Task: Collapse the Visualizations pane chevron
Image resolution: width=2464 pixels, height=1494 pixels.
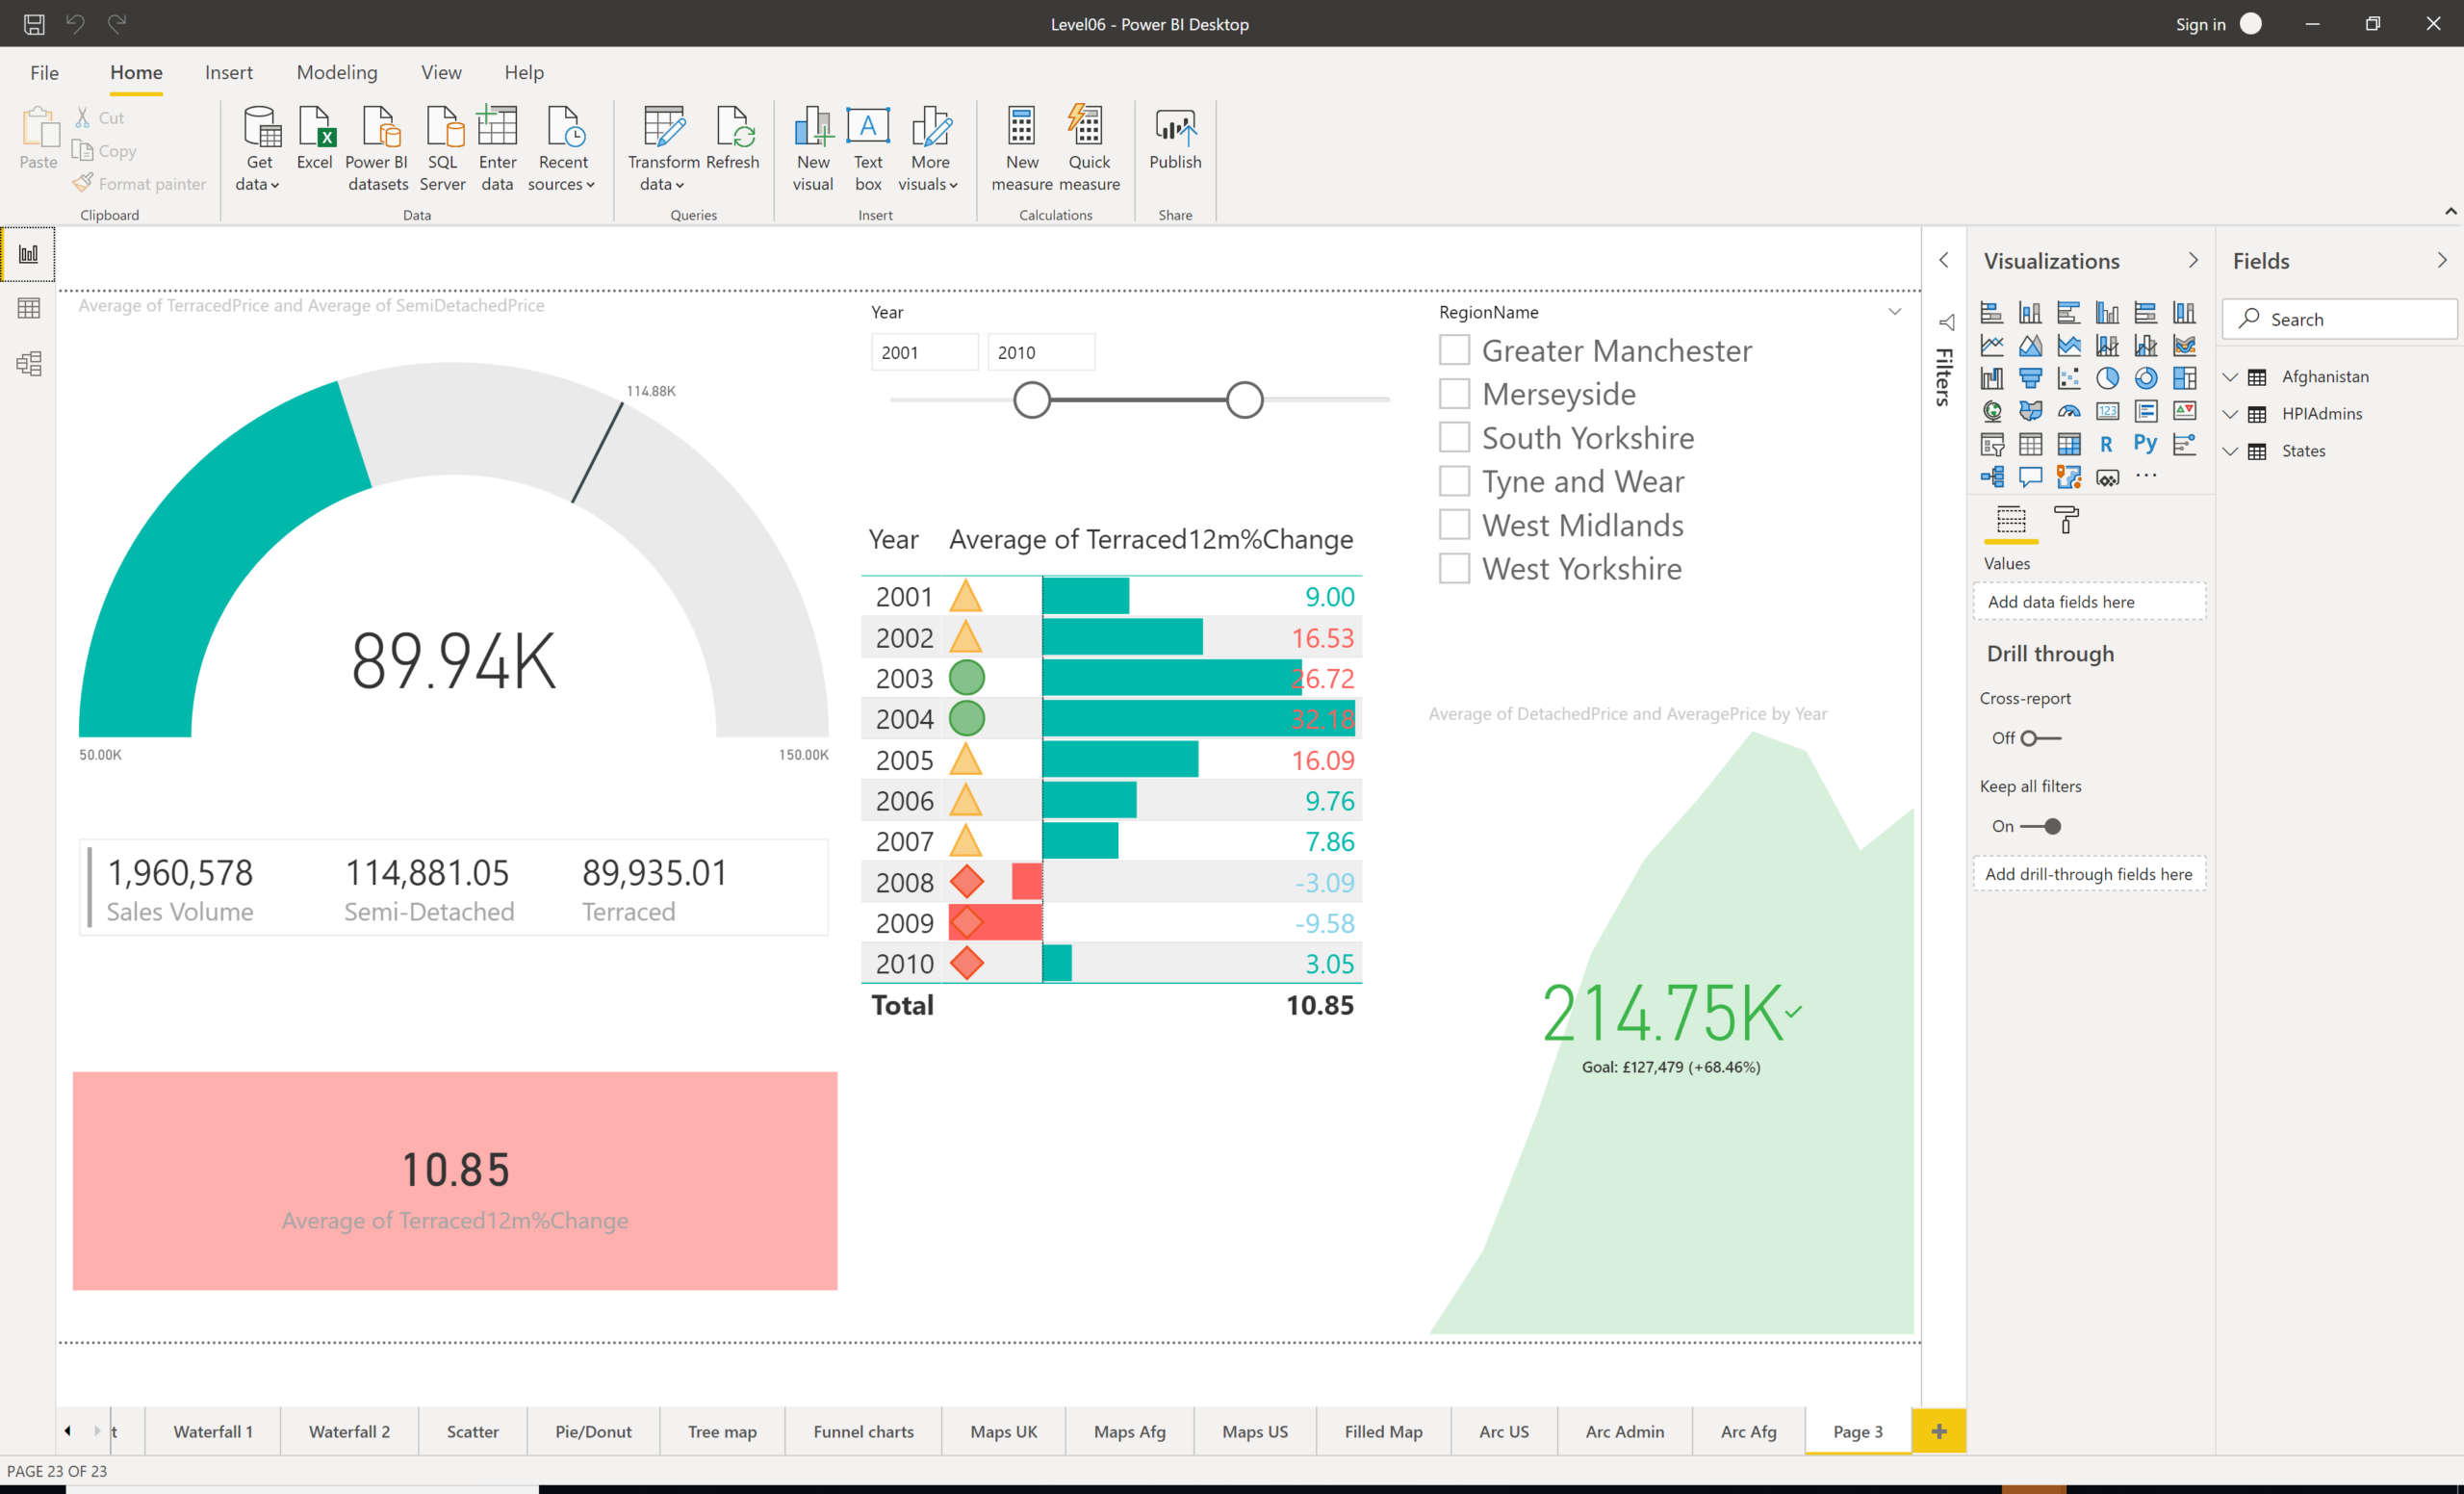Action: pos(2193,260)
